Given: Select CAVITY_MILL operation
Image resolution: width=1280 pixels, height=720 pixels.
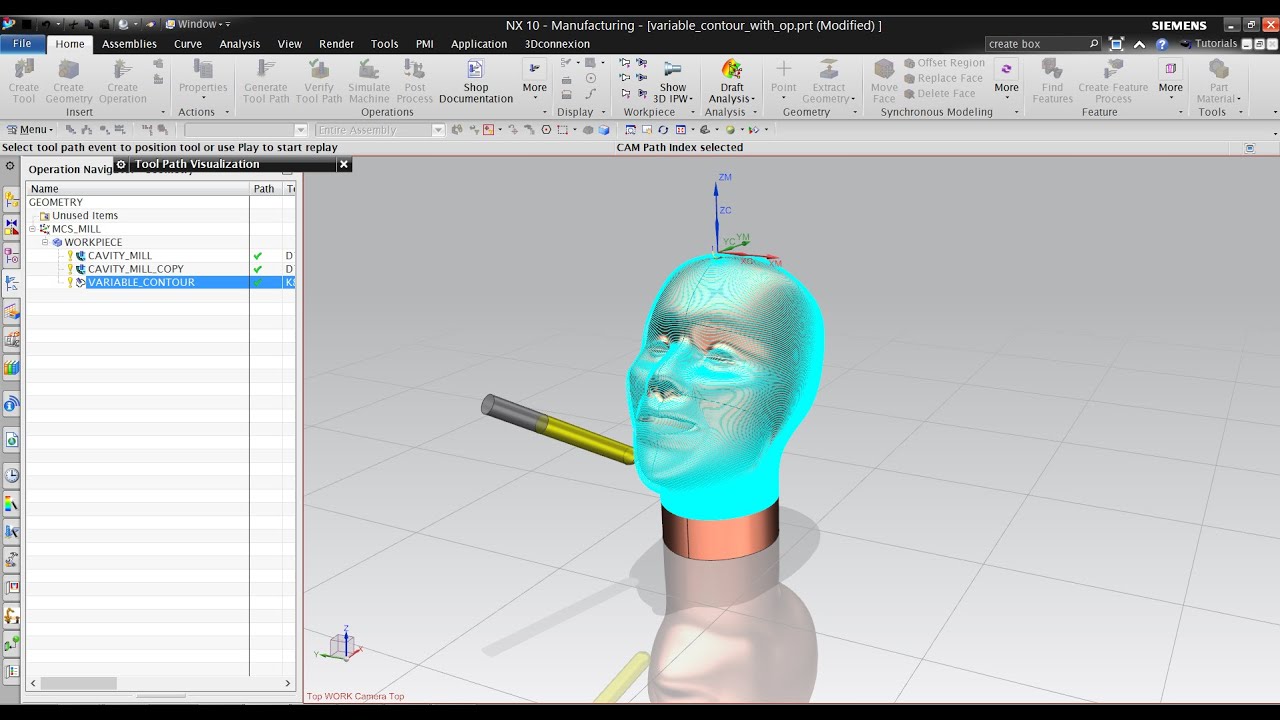Looking at the screenshot, I should (119, 256).
